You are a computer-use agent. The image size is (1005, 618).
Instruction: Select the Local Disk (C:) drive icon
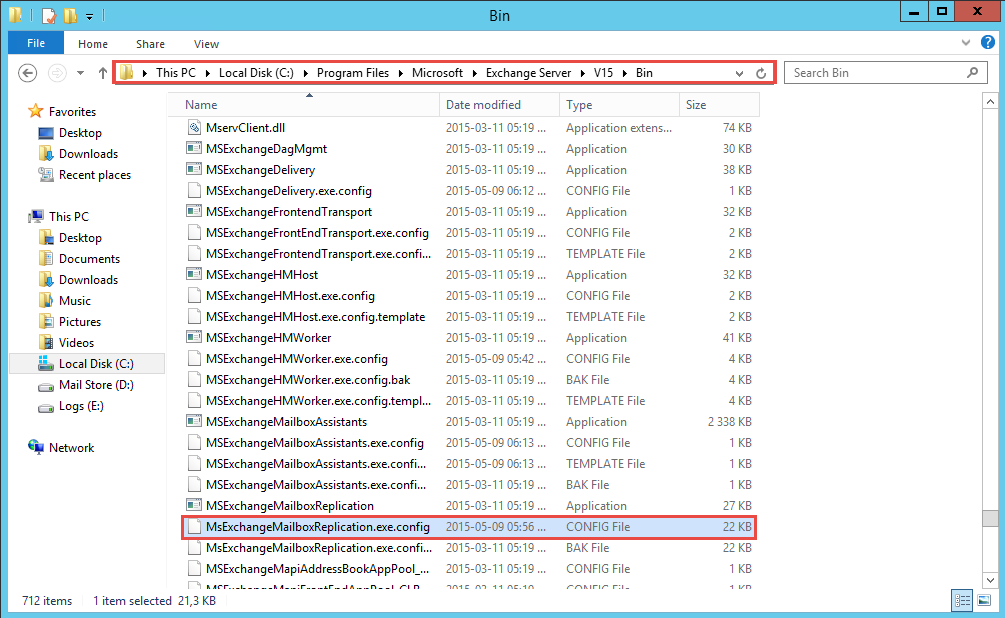[46, 363]
